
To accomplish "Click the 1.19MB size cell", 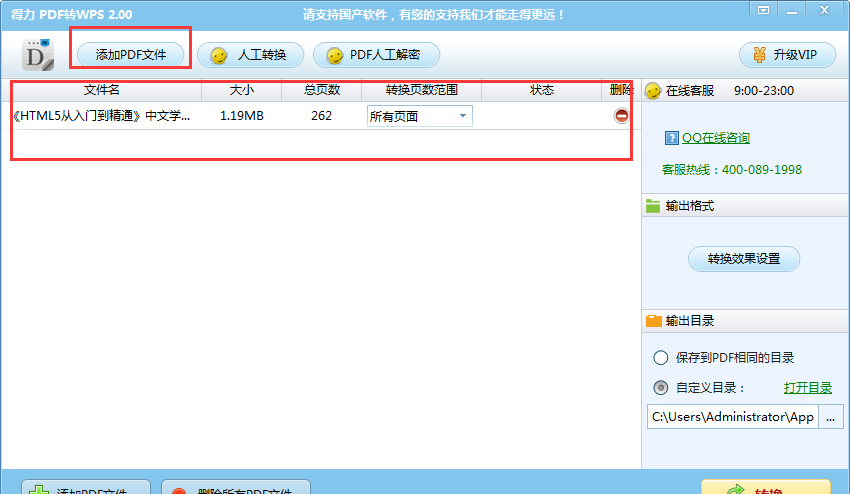I will [x=242, y=116].
